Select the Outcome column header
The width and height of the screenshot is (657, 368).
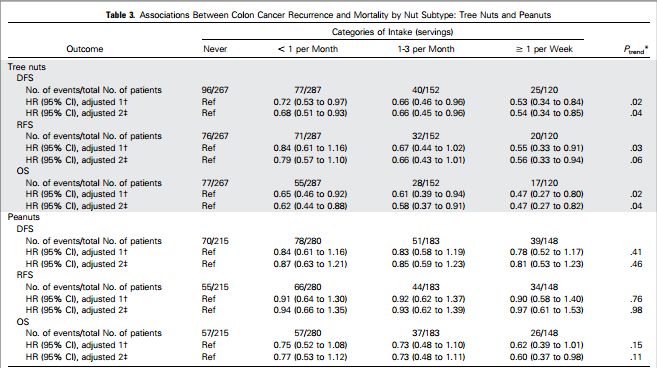[85, 49]
